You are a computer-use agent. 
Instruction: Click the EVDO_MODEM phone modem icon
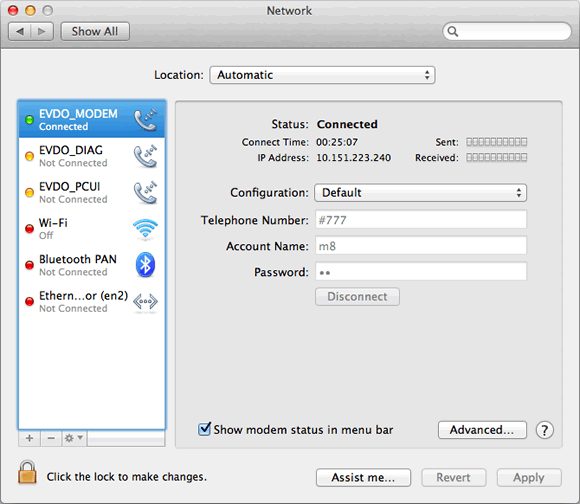[145, 120]
